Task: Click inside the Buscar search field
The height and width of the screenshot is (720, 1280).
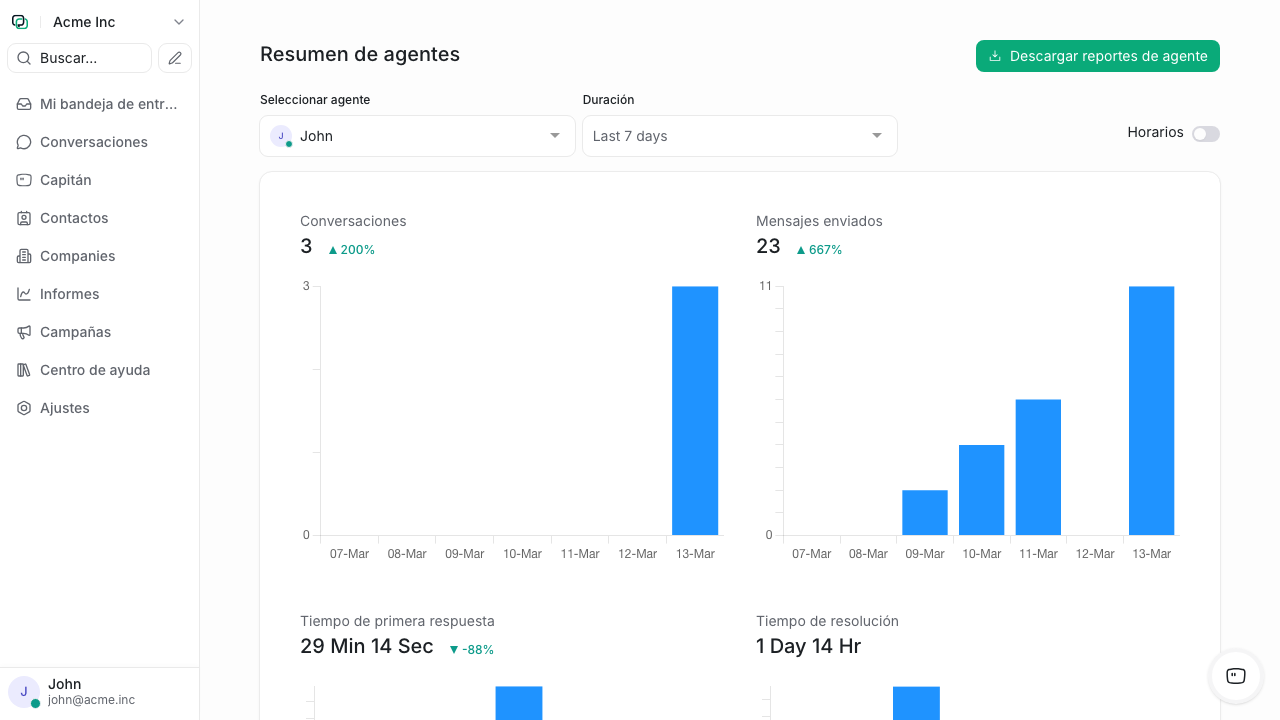Action: coord(79,58)
